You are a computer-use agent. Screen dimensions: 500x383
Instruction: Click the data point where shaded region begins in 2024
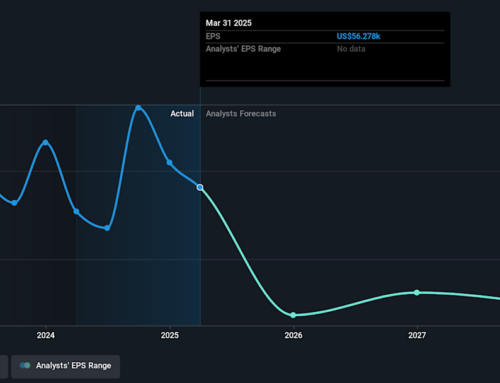click(76, 211)
